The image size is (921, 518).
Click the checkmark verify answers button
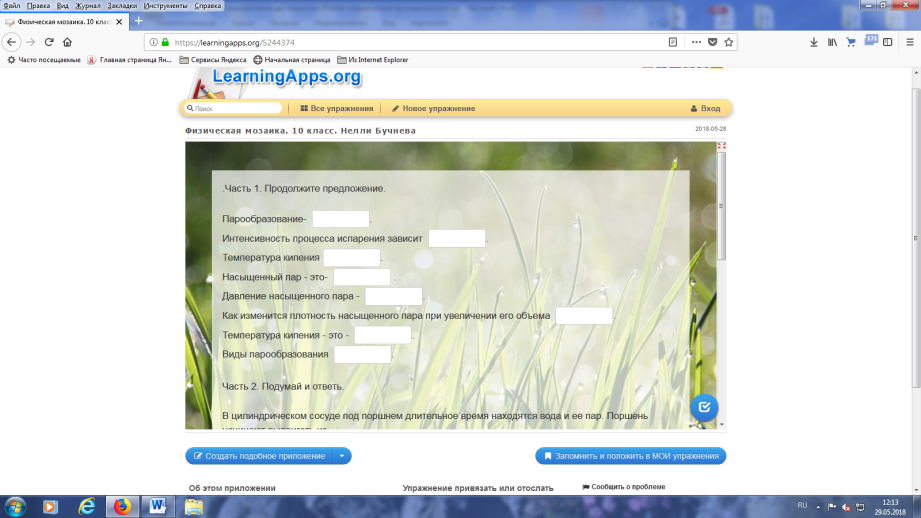(704, 408)
